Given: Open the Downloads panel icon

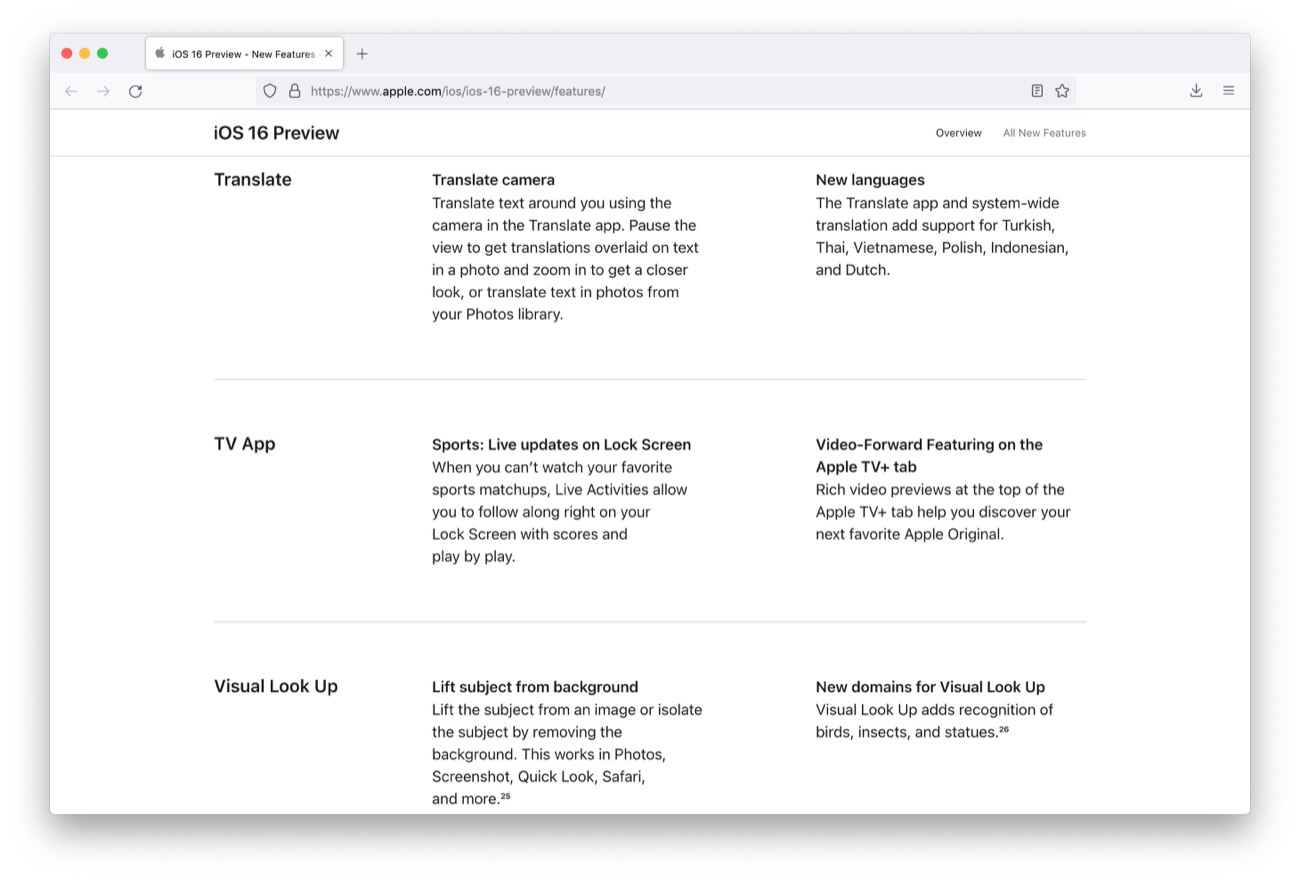Looking at the screenshot, I should point(1196,91).
